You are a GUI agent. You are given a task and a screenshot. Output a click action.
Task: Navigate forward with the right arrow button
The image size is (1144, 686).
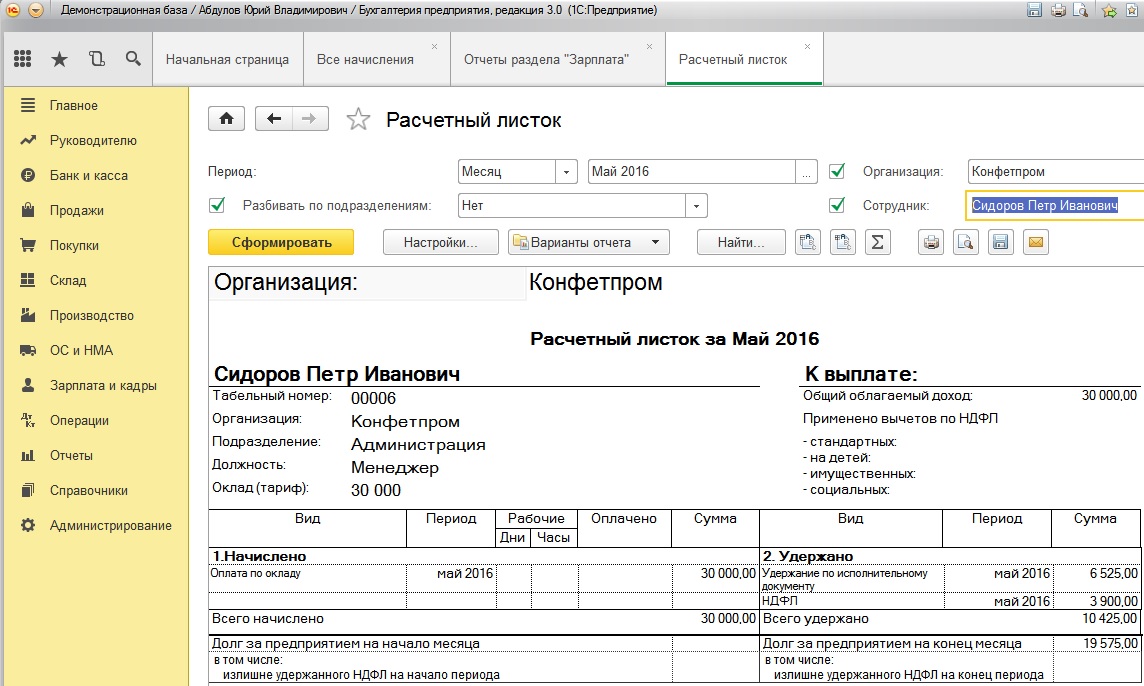309,118
